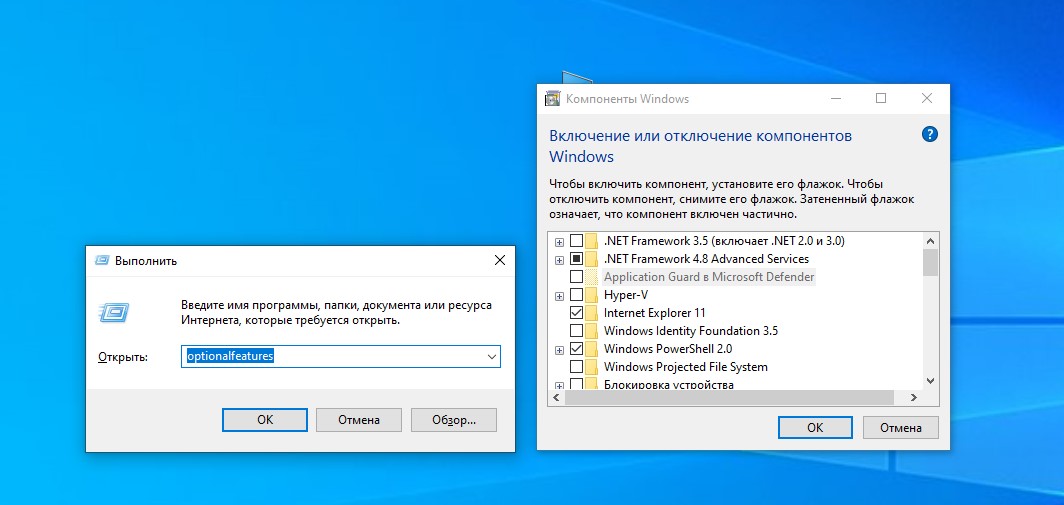Viewport: 1064px width, 505px height.
Task: Click the horizontal scrollbar thumb in features list
Action: pyautogui.click(x=729, y=398)
